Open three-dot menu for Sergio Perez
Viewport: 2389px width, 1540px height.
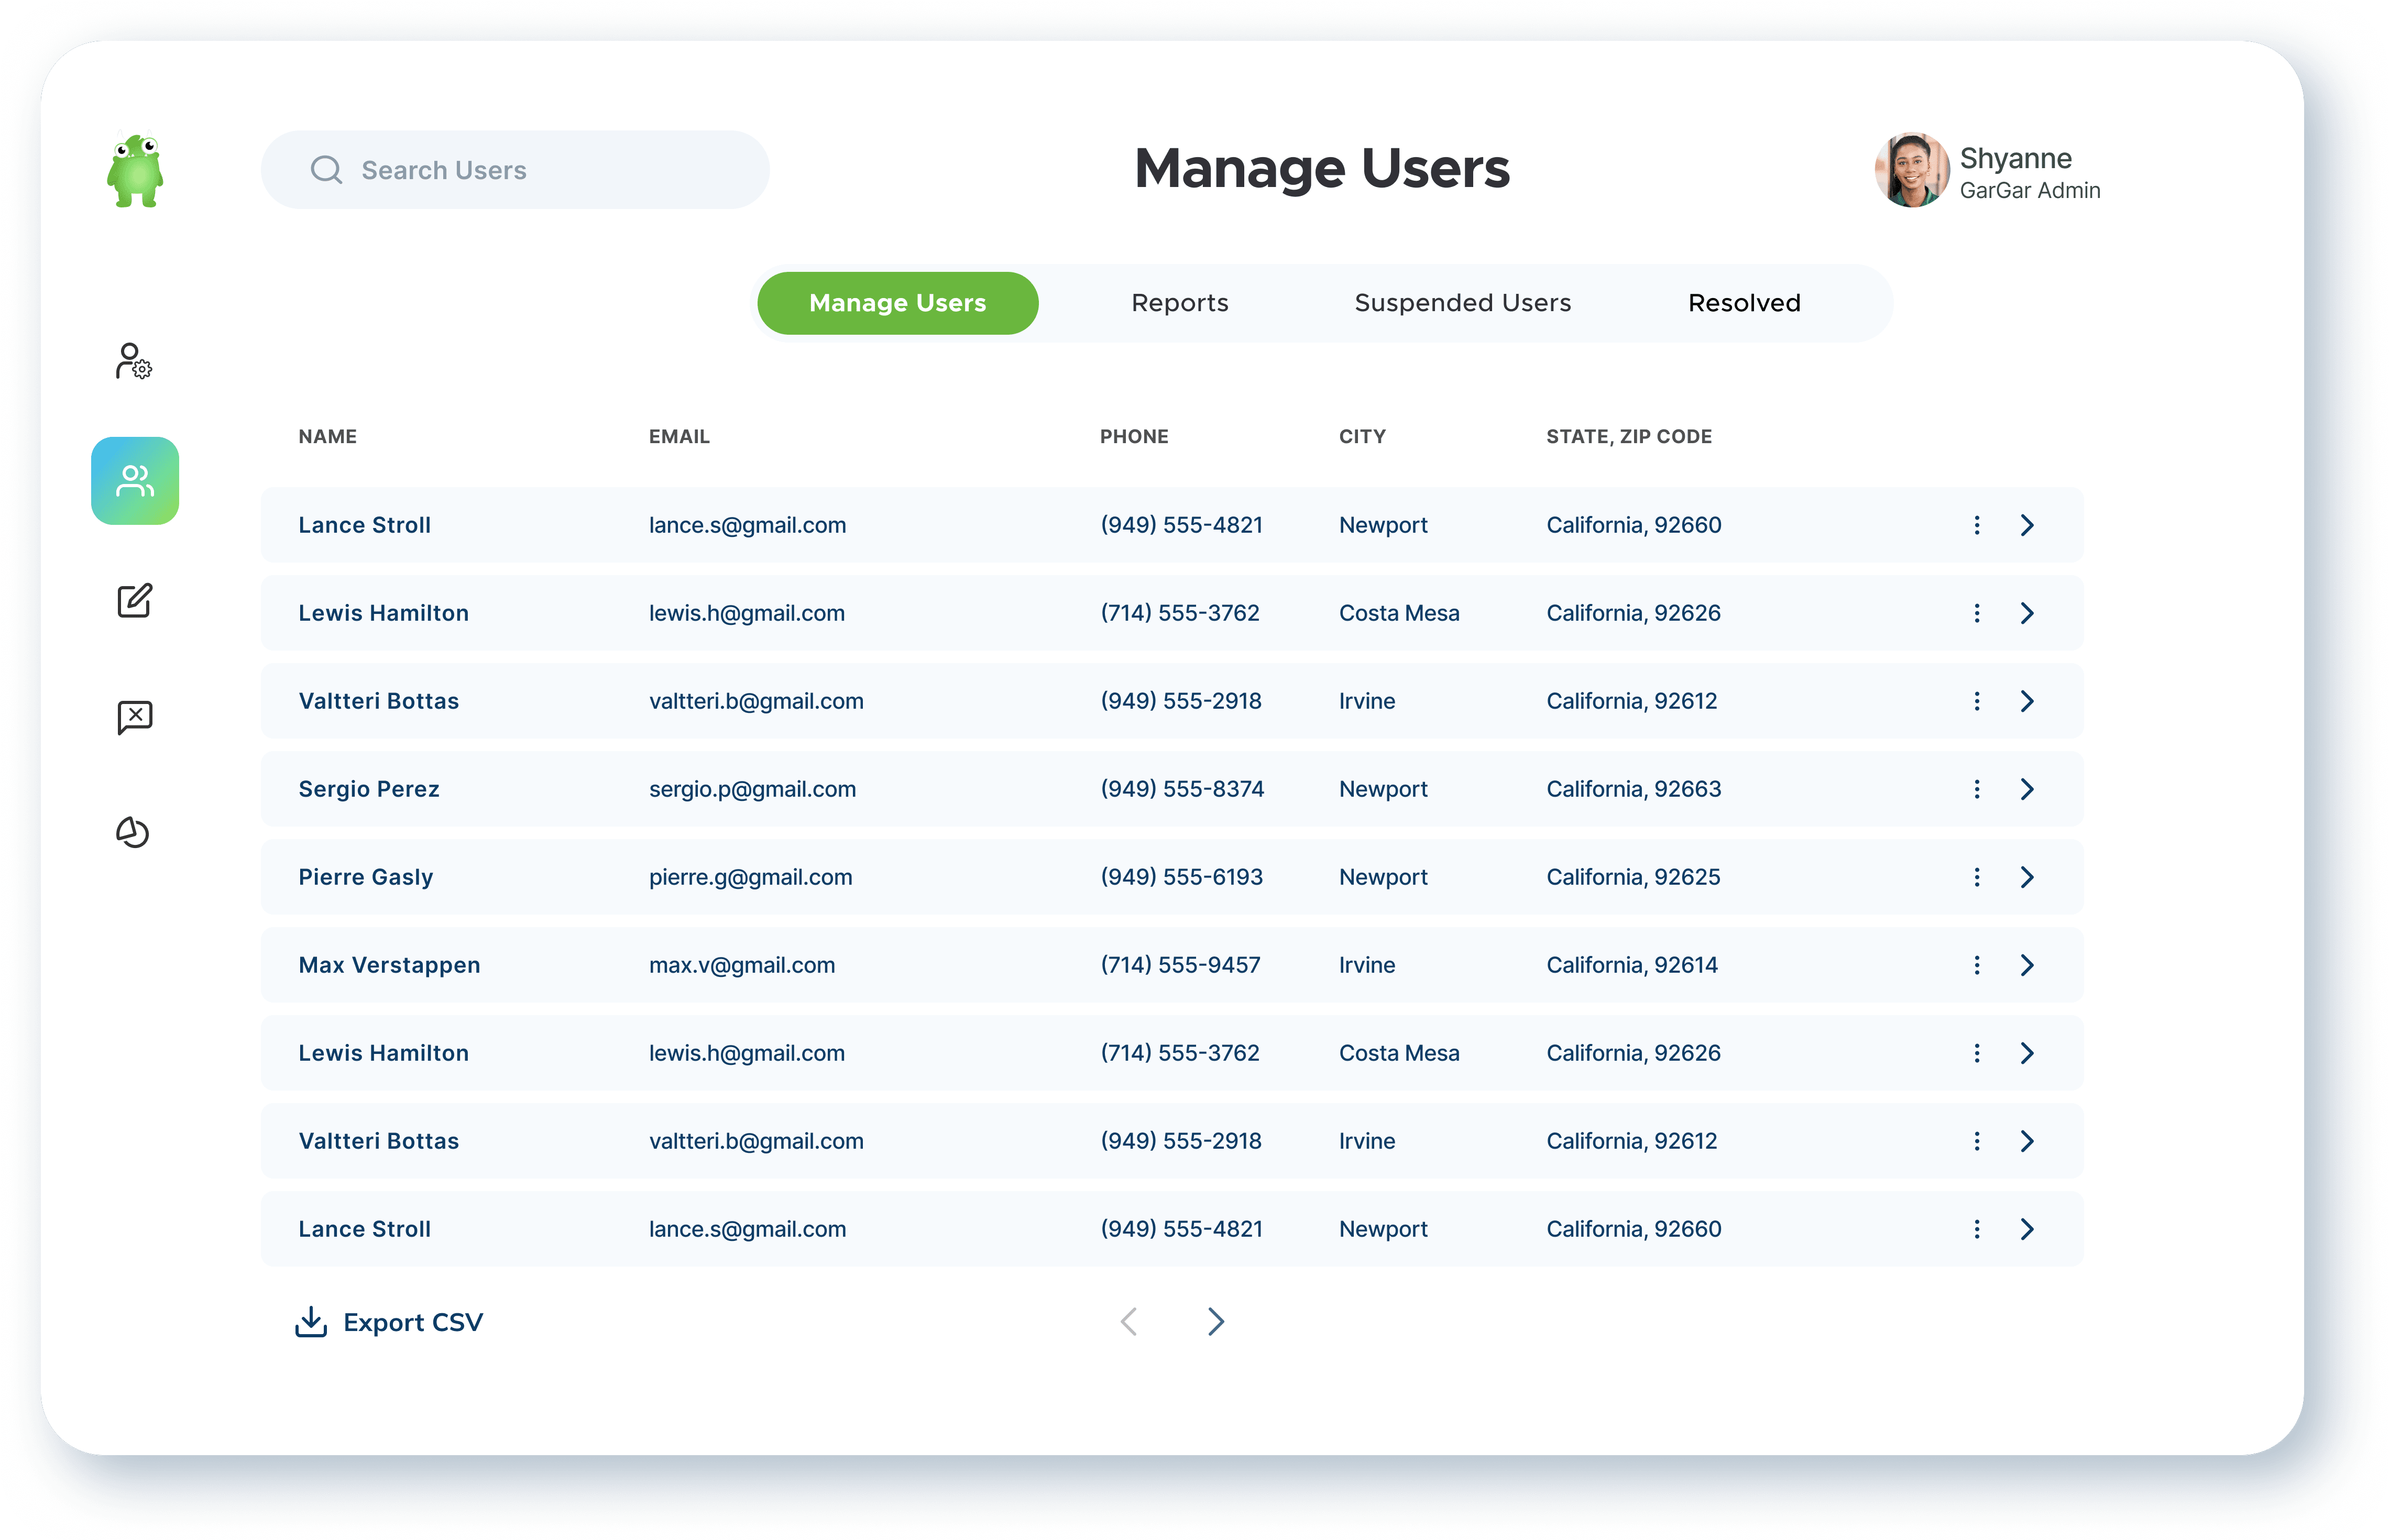pos(1976,789)
